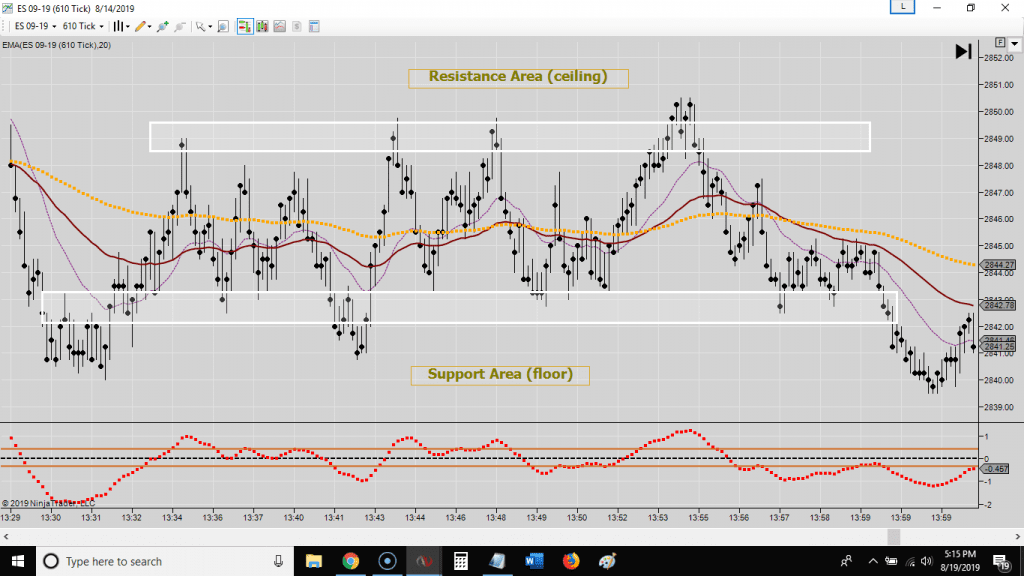The width and height of the screenshot is (1024, 576).
Task: Open Firefox from taskbar
Action: [571, 561]
